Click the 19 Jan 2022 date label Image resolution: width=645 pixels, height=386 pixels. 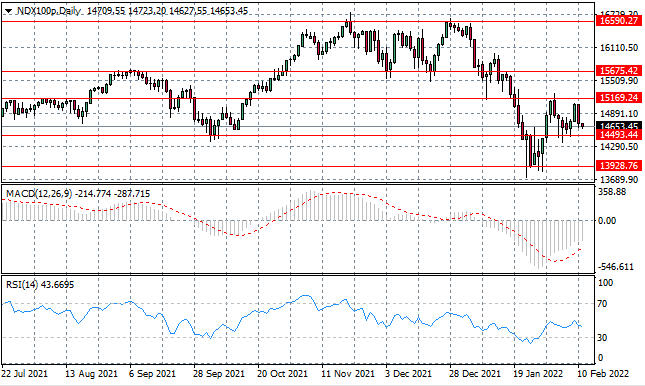click(538, 374)
